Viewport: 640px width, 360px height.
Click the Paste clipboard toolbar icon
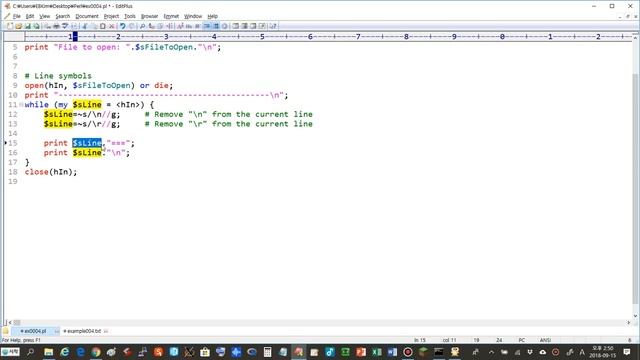103,26
